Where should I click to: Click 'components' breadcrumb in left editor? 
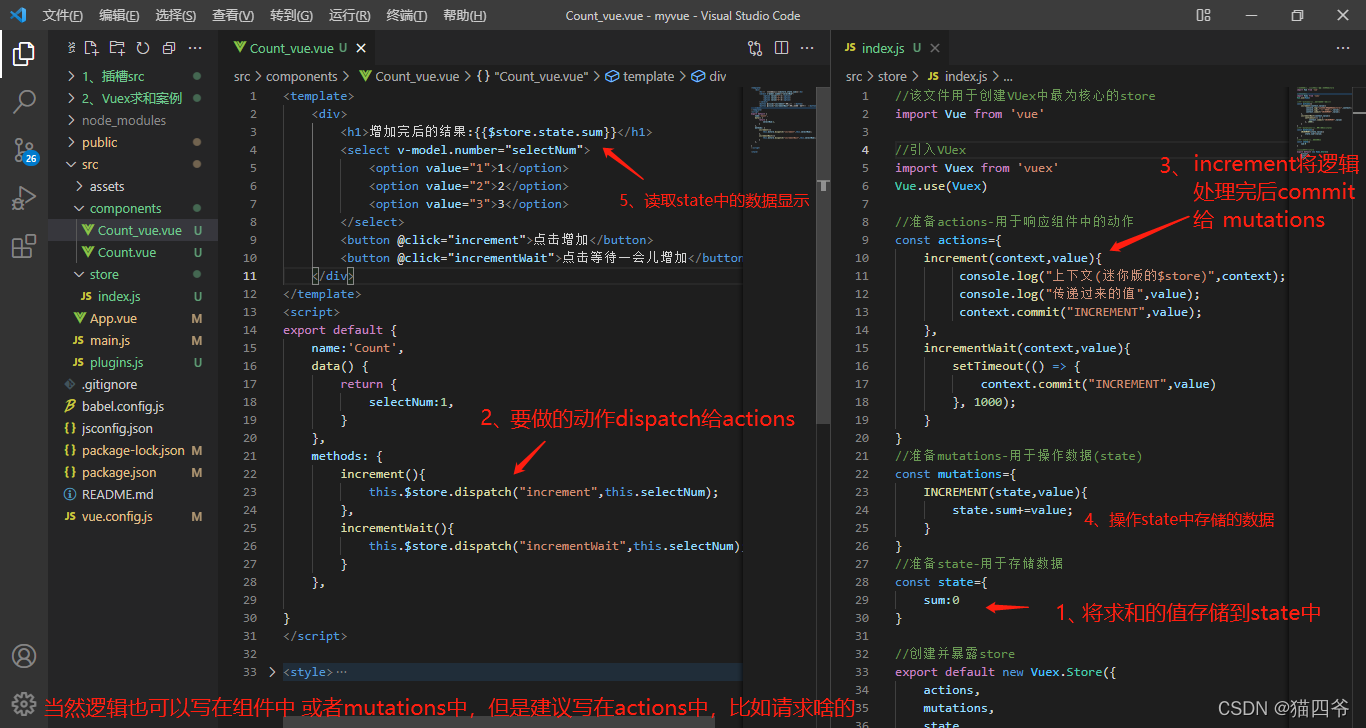(x=302, y=76)
